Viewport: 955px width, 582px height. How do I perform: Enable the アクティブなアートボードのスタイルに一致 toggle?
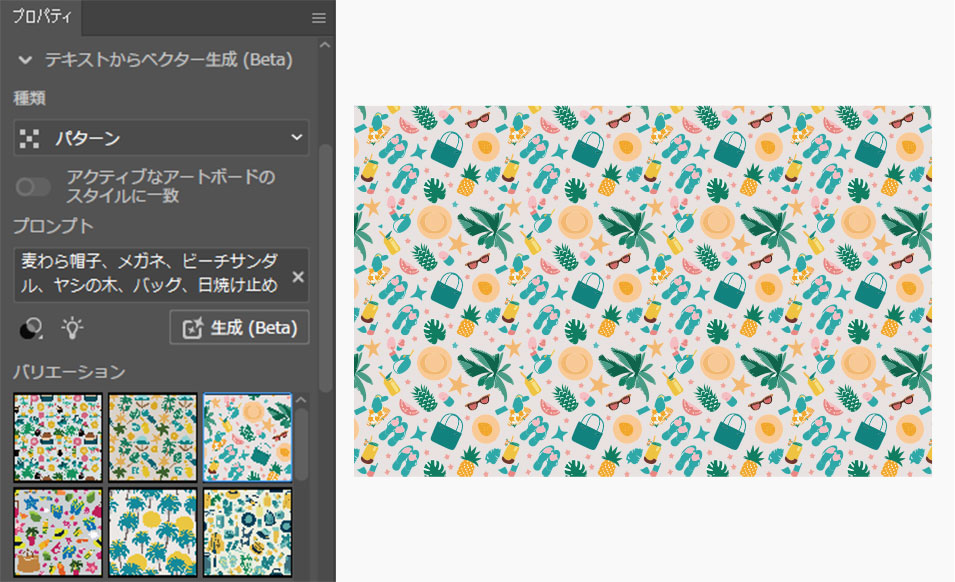33,187
